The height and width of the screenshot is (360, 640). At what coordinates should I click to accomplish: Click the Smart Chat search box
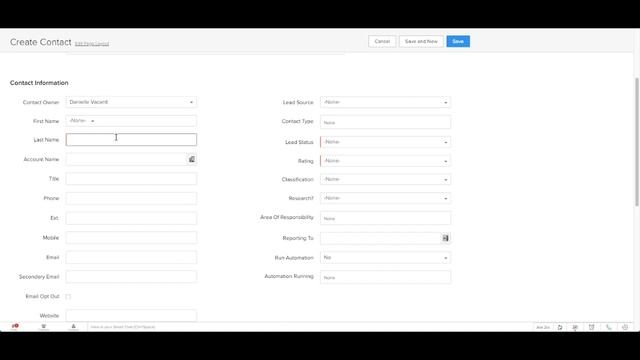tap(122, 327)
